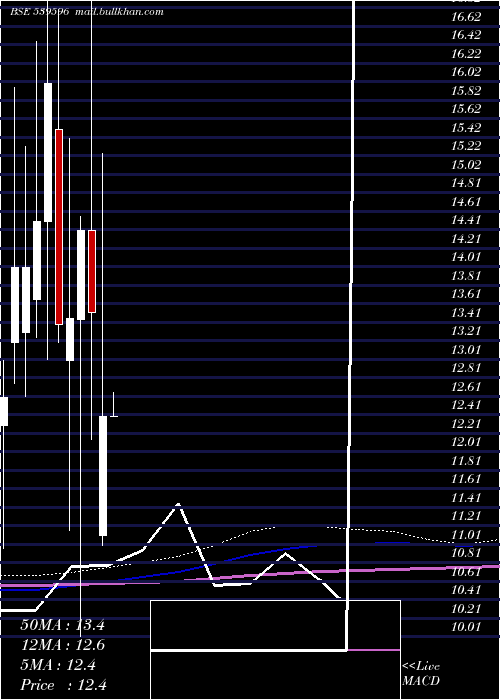The image size is (500, 700).
Task: Click the 13.61 price axis label
Action: (467, 294)
